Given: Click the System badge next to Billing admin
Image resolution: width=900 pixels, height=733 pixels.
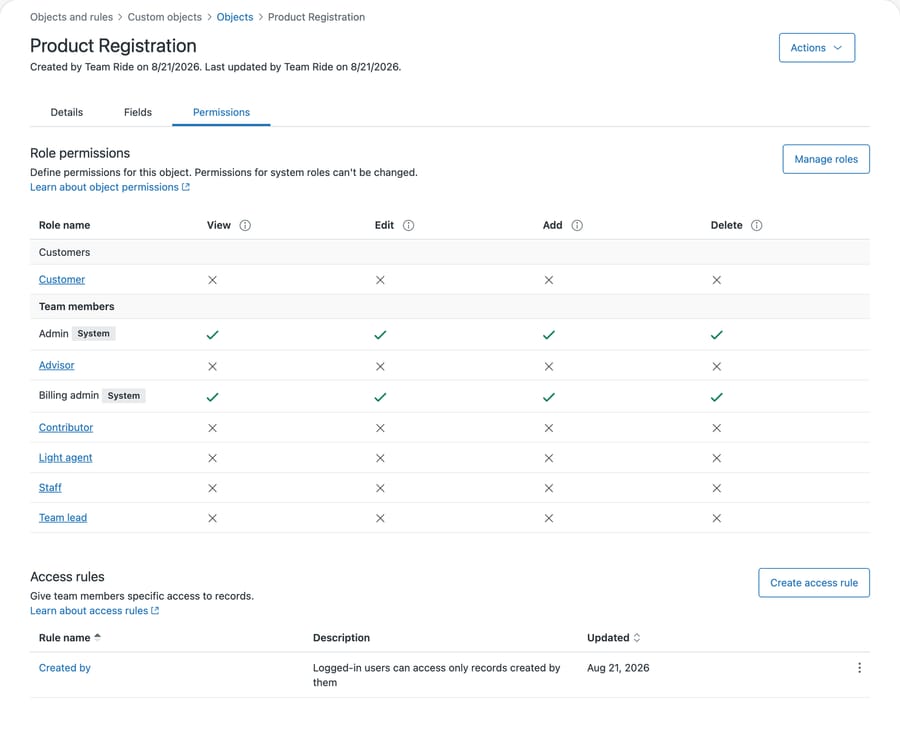Looking at the screenshot, I should pos(123,395).
